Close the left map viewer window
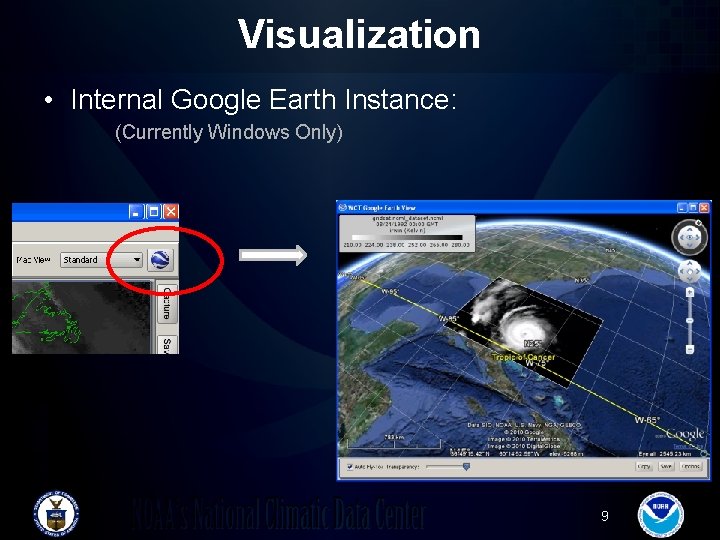Image resolution: width=720 pixels, height=540 pixels. [x=171, y=212]
